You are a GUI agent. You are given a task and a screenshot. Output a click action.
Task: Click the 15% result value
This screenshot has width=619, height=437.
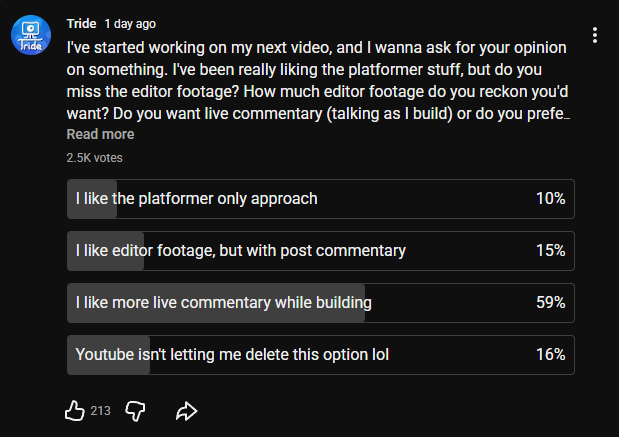550,250
